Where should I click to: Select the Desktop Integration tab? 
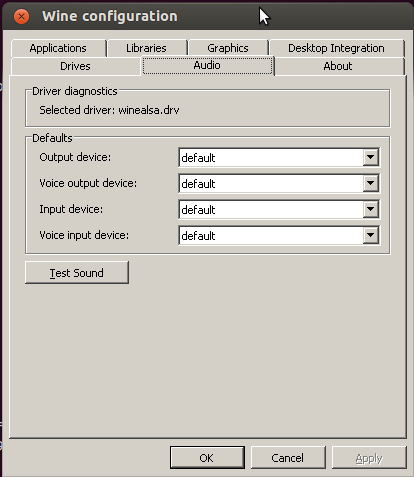point(337,48)
